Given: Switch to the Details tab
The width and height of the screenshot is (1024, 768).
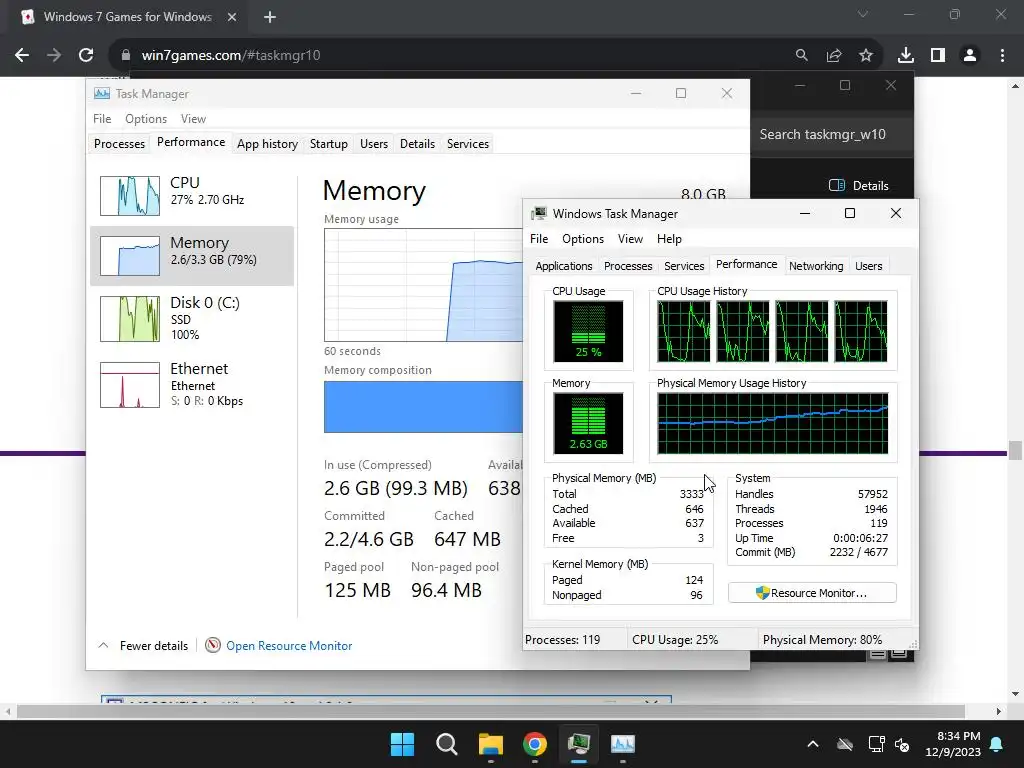Looking at the screenshot, I should [417, 144].
